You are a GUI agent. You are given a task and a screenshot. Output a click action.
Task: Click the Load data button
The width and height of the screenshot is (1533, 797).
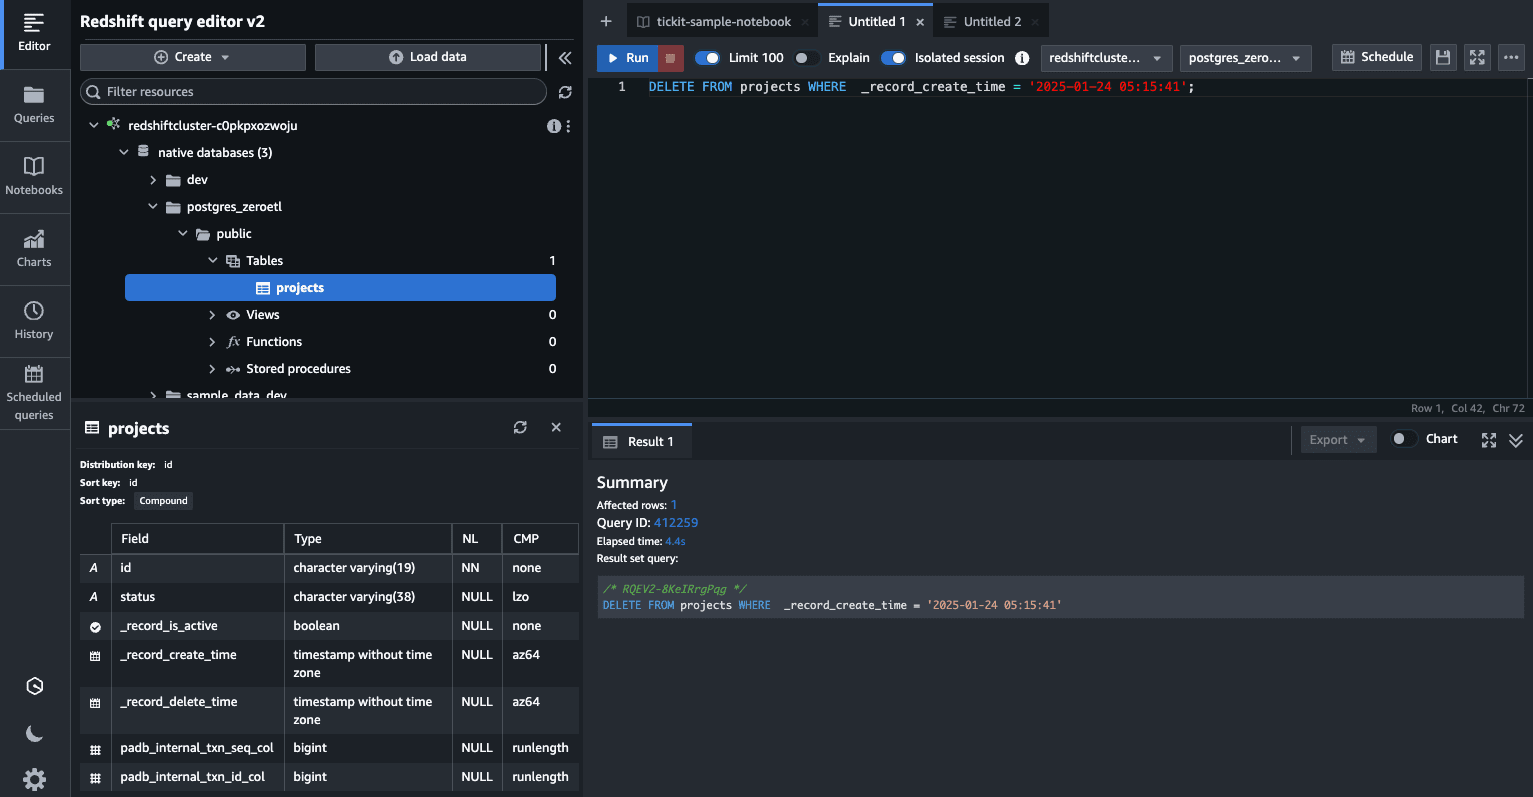pos(428,57)
